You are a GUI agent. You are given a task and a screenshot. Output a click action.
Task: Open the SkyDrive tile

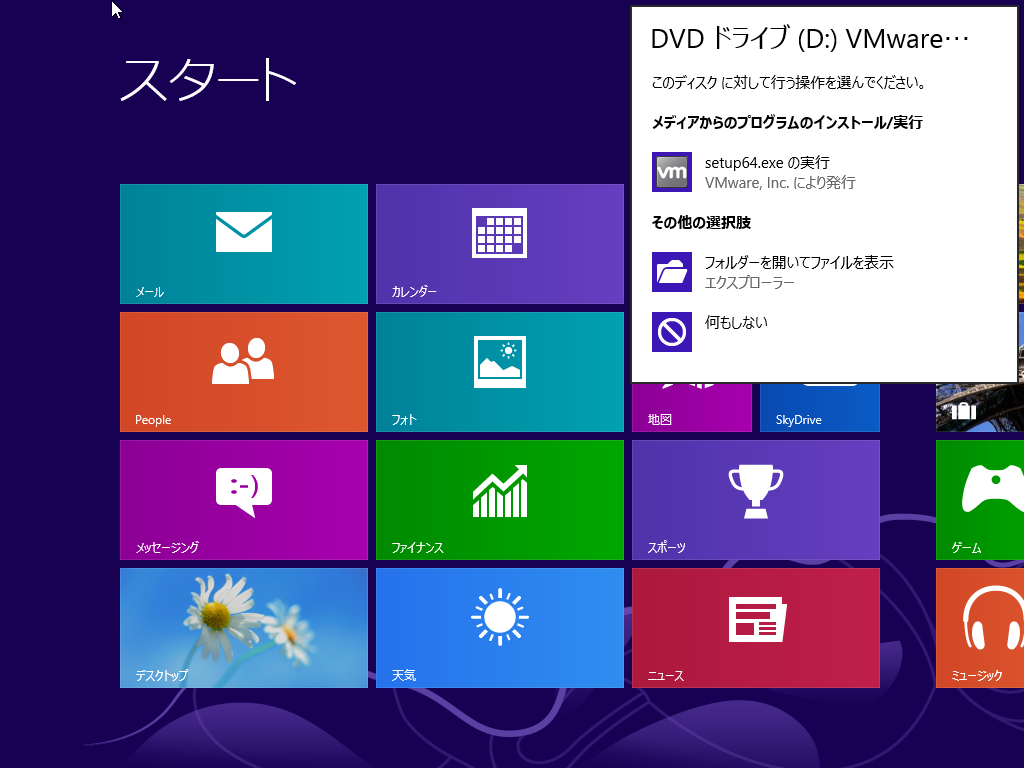pos(820,408)
